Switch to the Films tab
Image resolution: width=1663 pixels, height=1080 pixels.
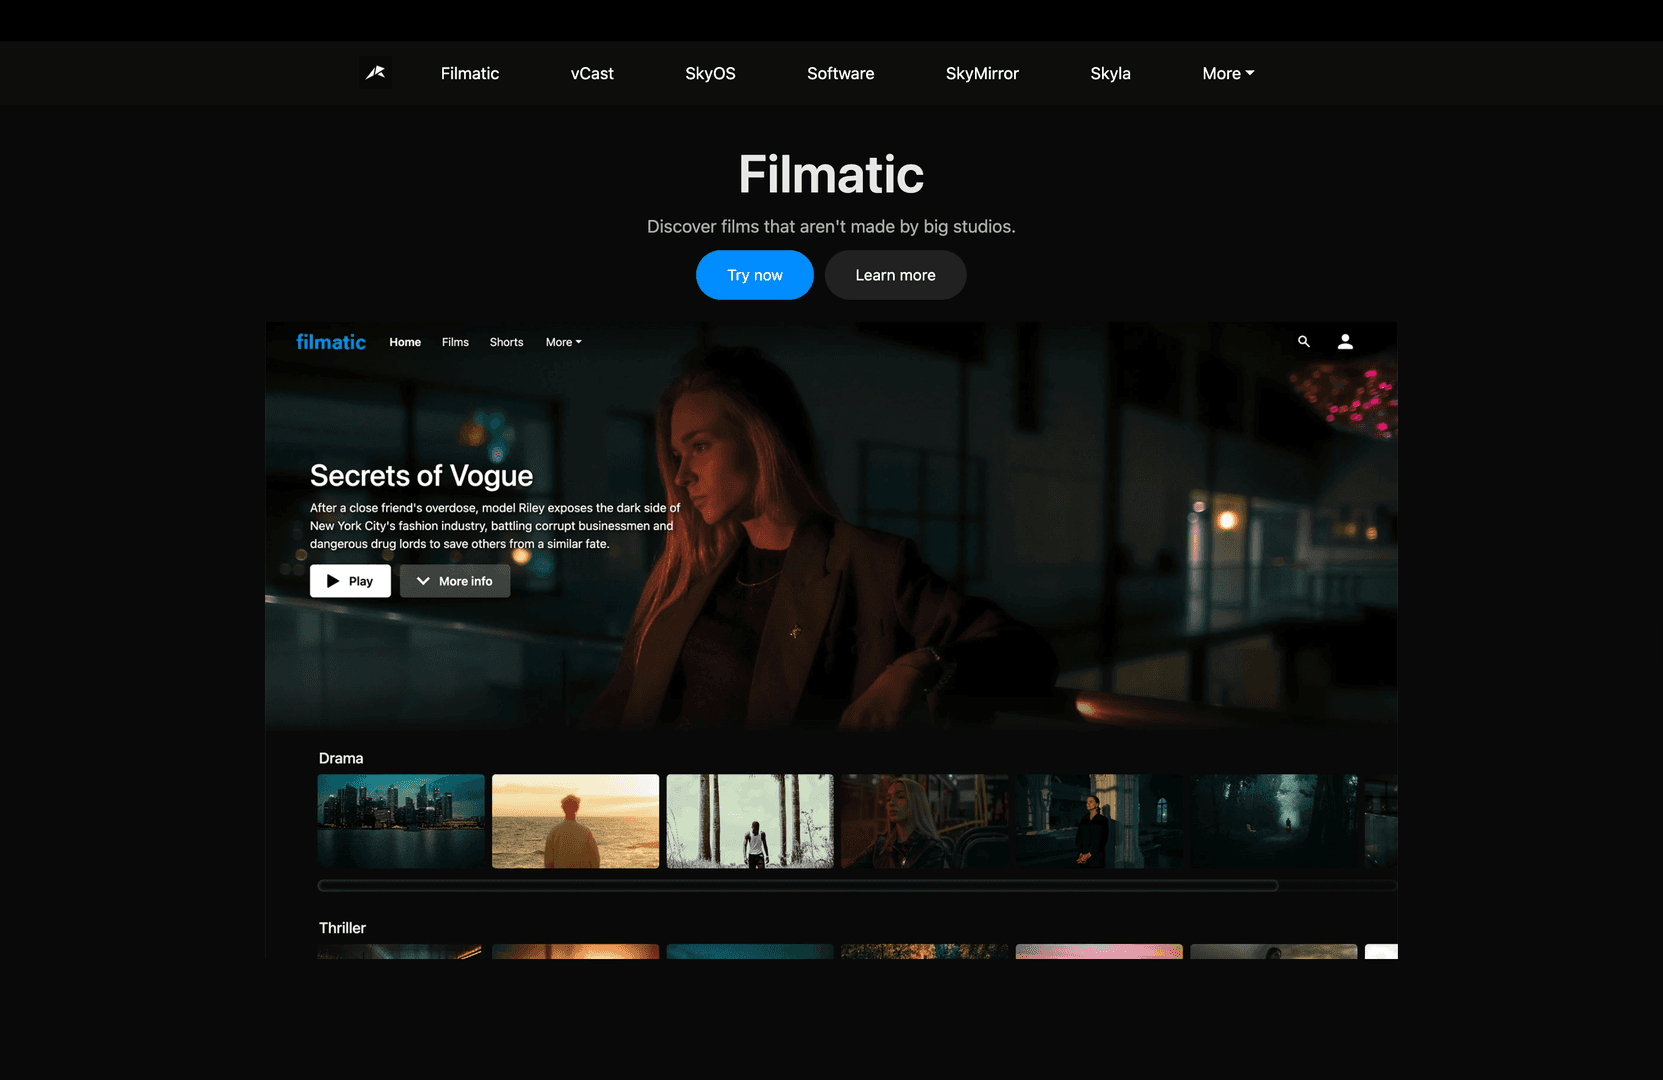click(x=455, y=342)
